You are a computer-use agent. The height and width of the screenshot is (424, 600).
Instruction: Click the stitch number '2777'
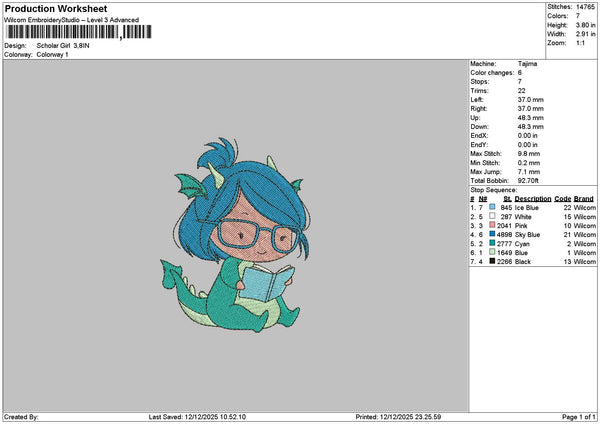coord(504,244)
